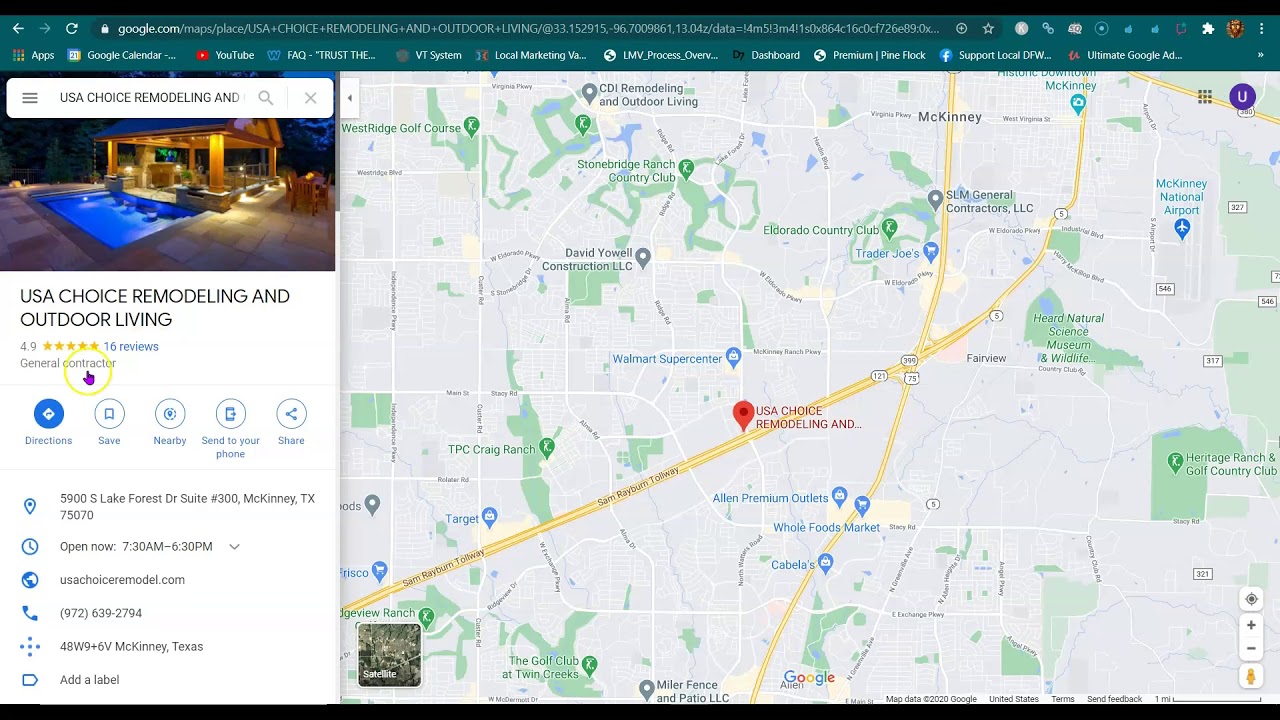Open the YouTube bookmark
Screen dimensions: 1280x720
click(225, 55)
